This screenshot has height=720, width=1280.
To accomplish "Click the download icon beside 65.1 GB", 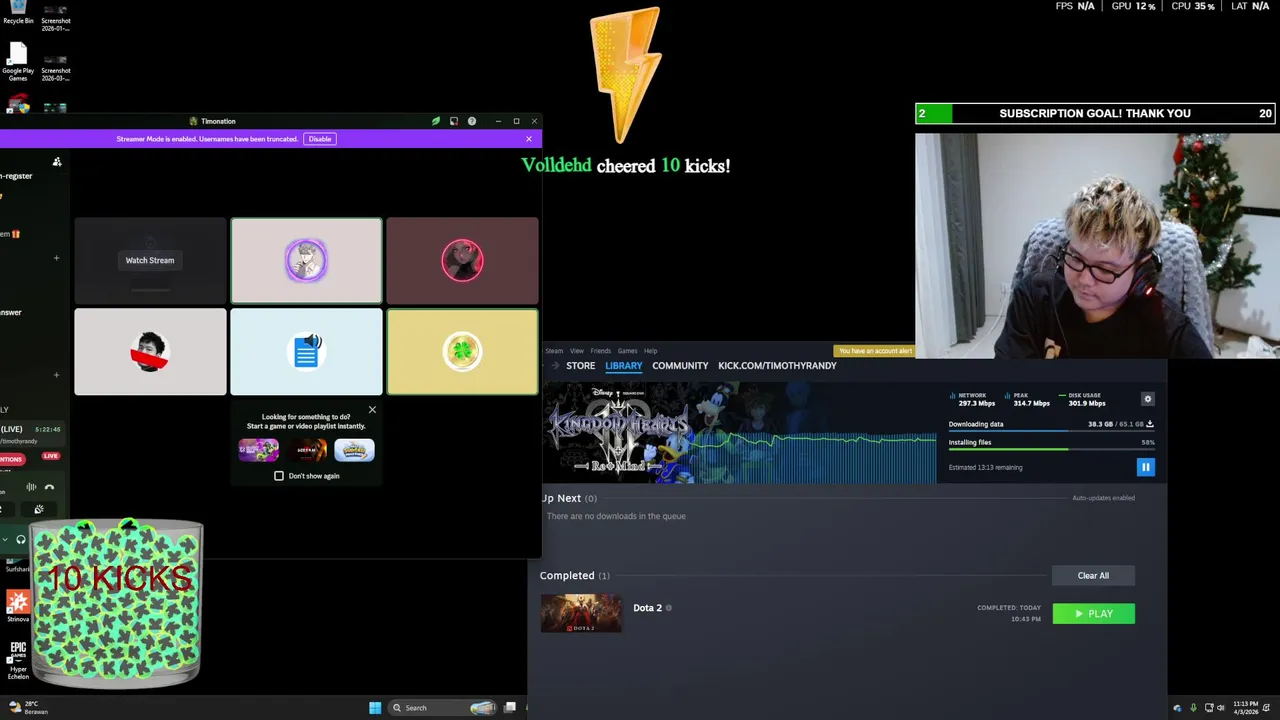I will (1150, 424).
